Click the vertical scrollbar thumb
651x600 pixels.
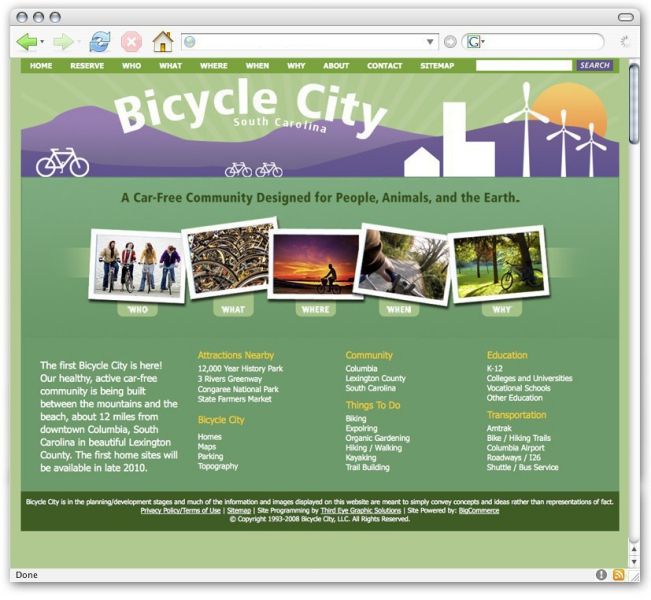(x=634, y=105)
